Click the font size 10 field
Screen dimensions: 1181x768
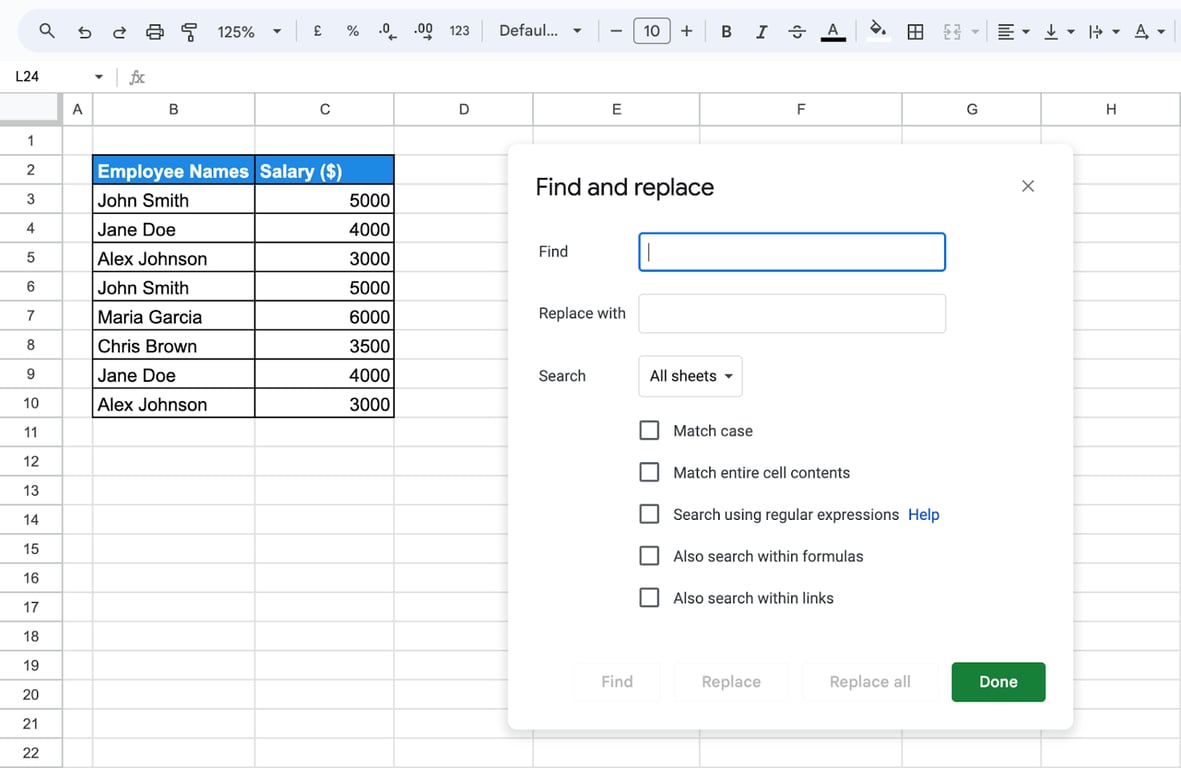pyautogui.click(x=652, y=31)
